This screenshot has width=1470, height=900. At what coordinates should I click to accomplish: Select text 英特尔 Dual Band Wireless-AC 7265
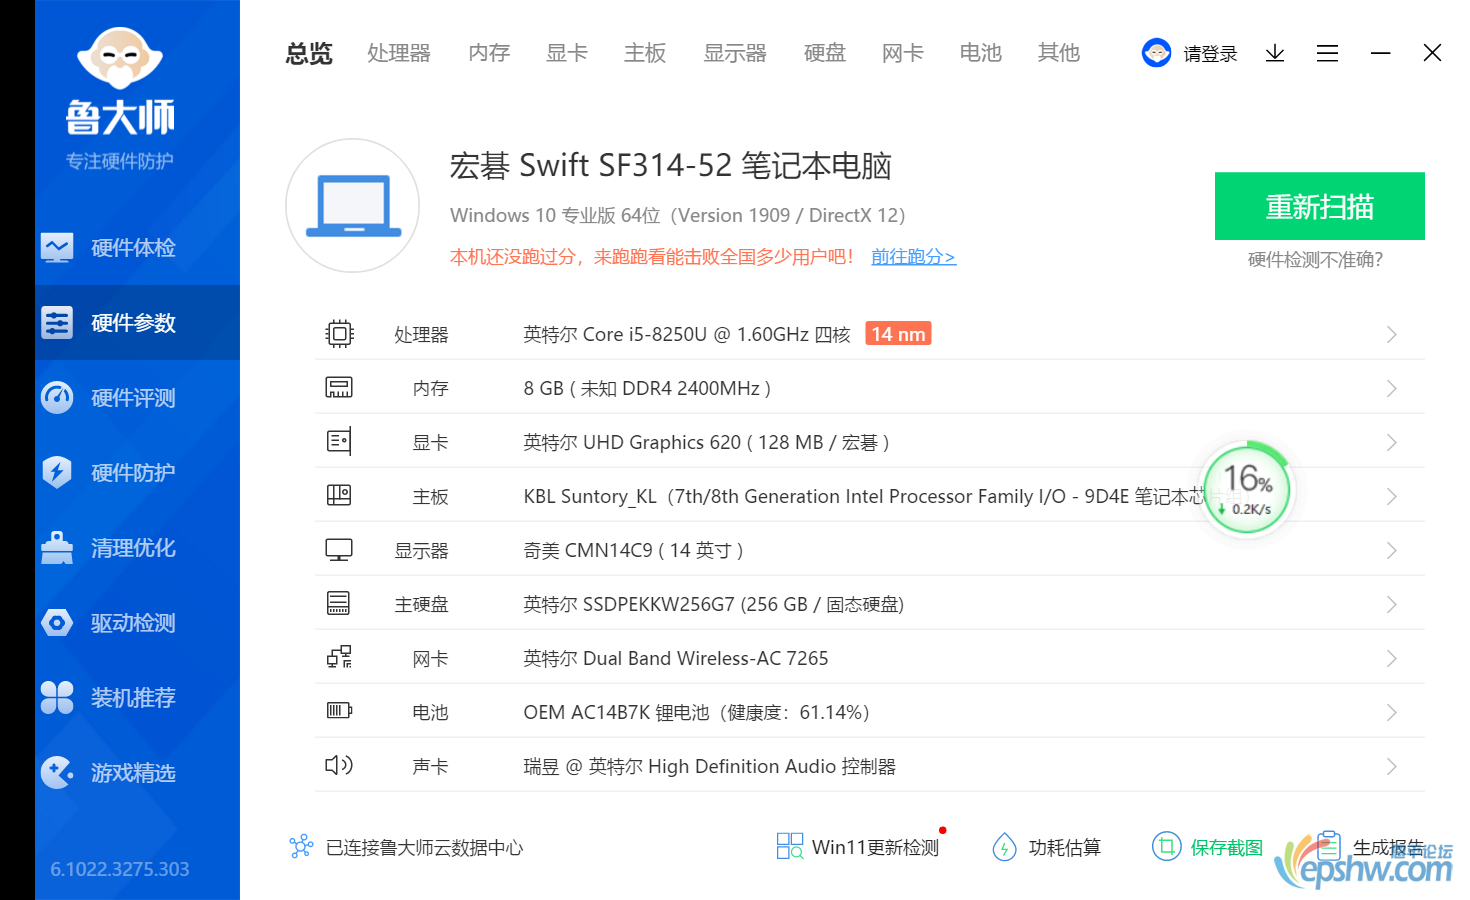pyautogui.click(x=676, y=658)
